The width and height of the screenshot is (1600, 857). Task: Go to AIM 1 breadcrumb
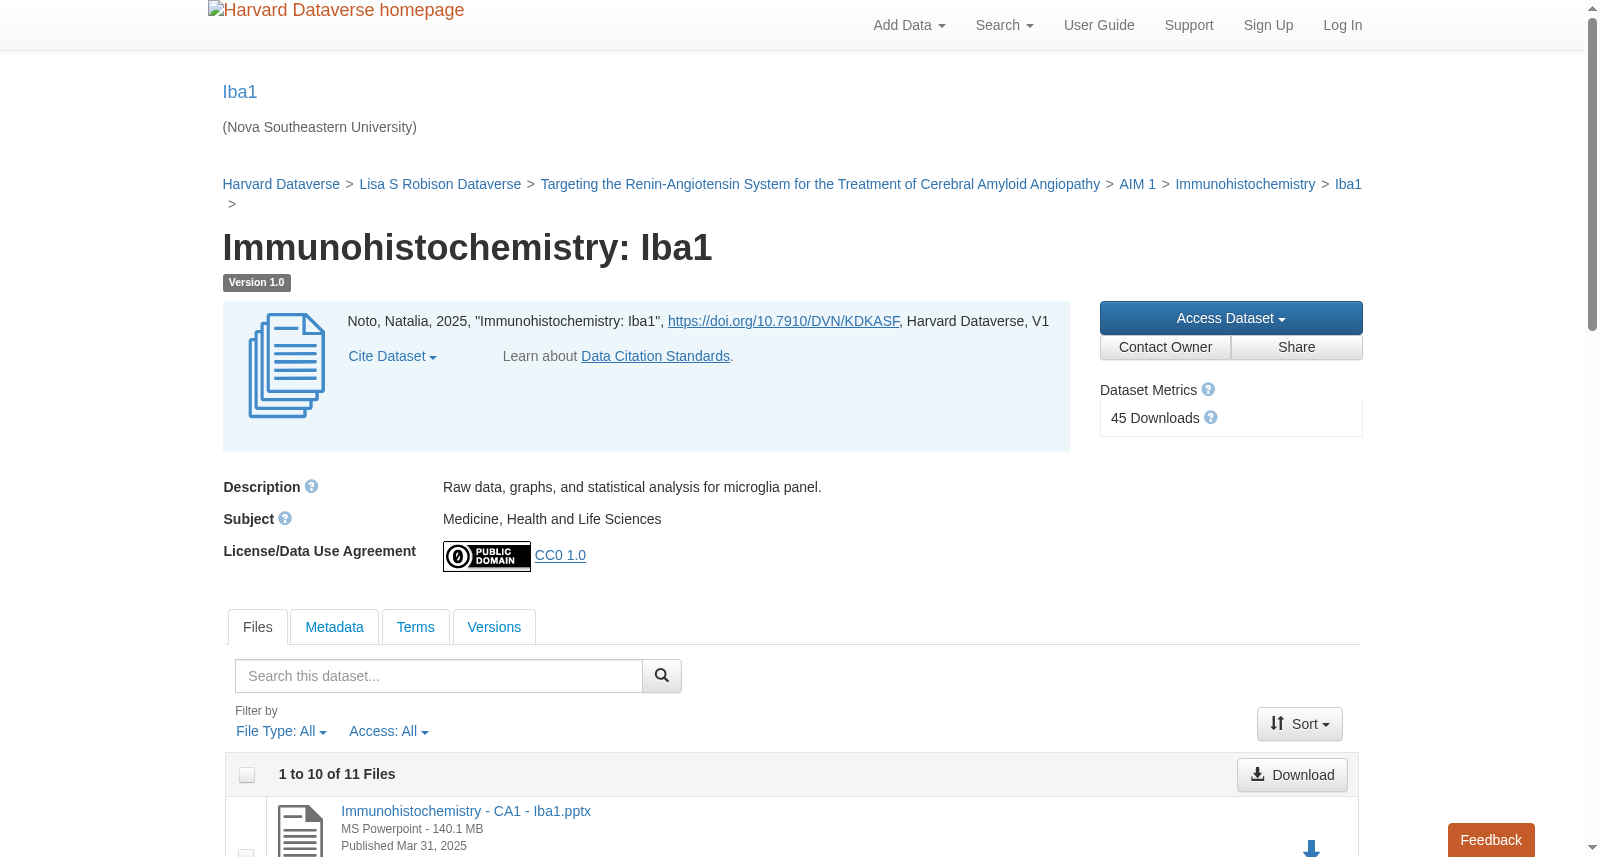point(1137,184)
